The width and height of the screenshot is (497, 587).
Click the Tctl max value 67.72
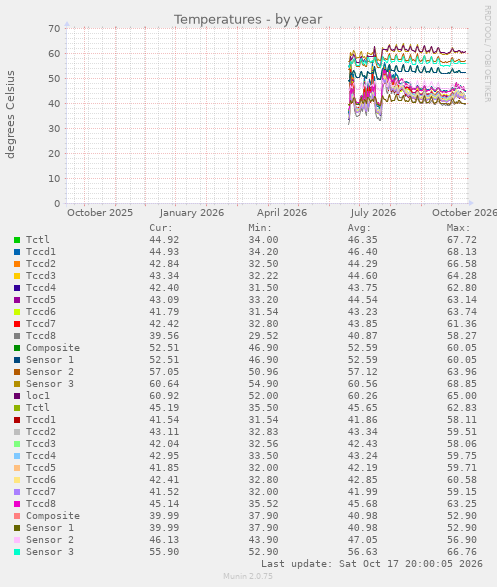click(x=462, y=240)
